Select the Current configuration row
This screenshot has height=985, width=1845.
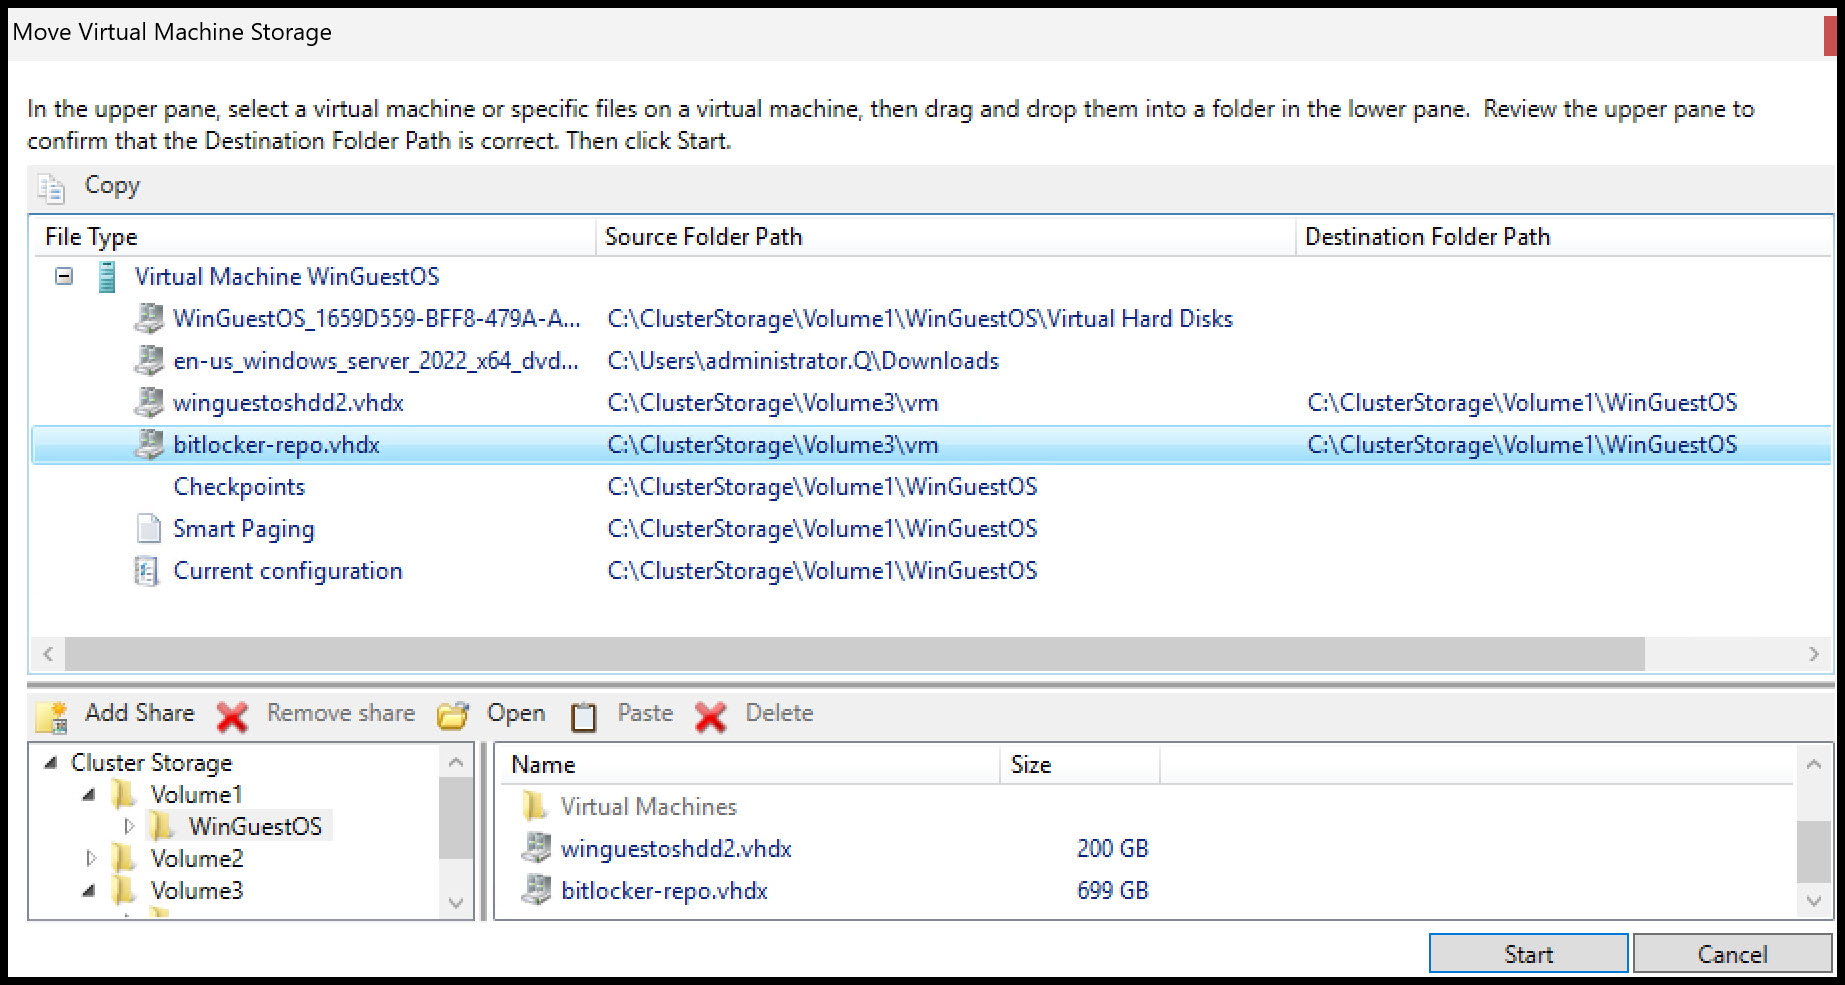coord(932,571)
